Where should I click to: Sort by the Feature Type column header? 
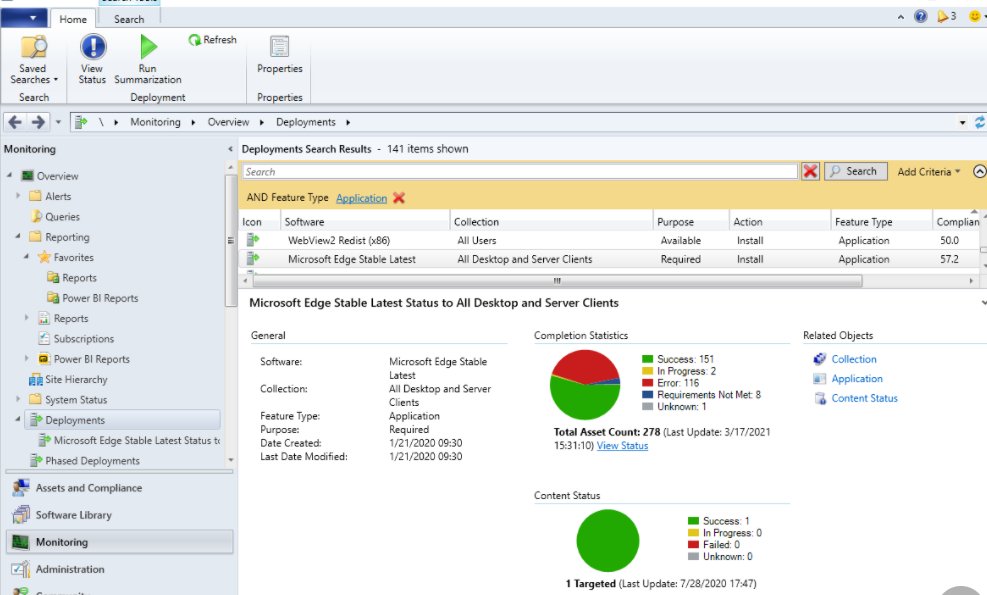tap(881, 222)
